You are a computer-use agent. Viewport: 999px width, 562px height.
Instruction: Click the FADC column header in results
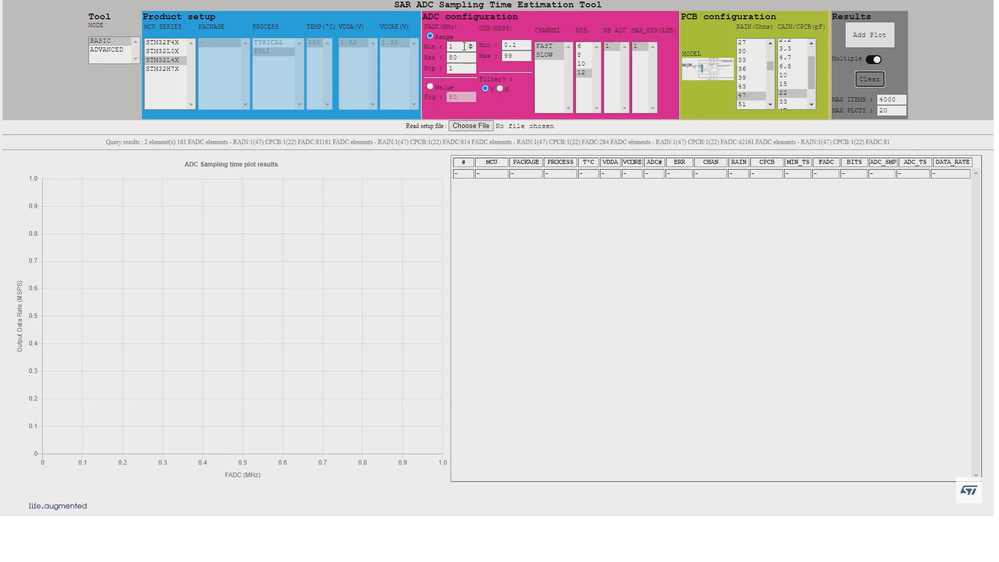pos(826,162)
